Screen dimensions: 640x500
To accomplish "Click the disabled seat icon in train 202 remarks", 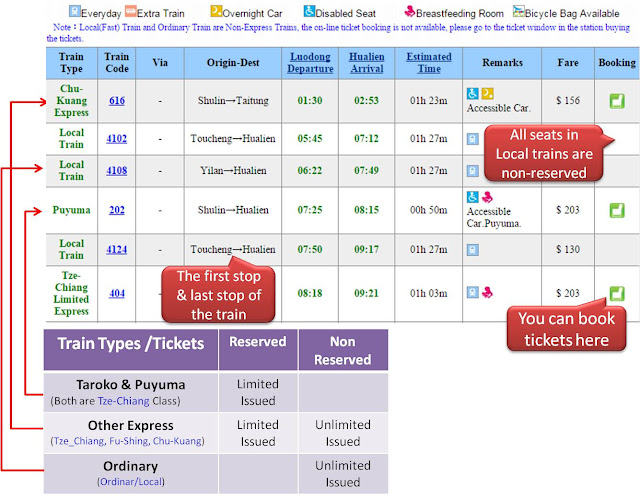I will coord(473,197).
